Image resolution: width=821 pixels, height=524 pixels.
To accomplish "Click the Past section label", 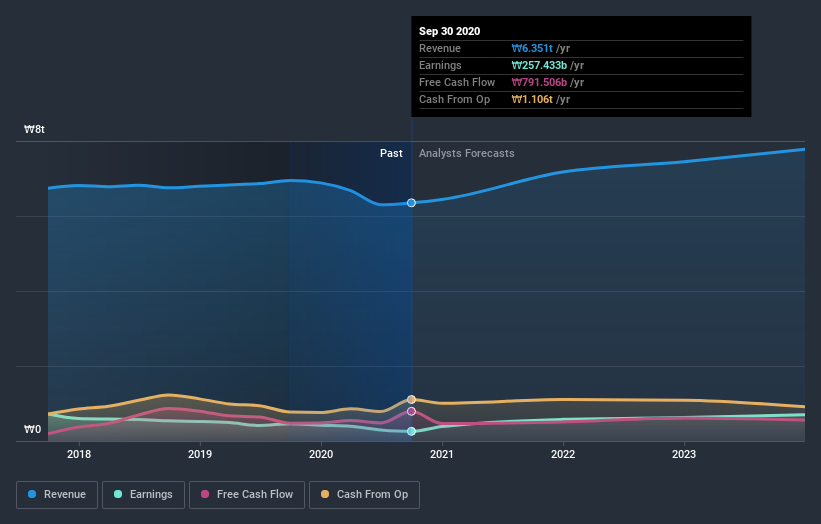I will (x=391, y=153).
